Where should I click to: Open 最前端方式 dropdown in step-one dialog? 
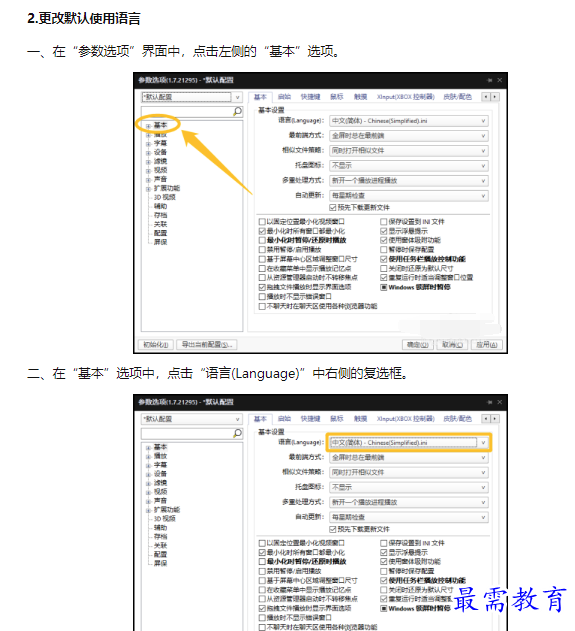[409, 136]
